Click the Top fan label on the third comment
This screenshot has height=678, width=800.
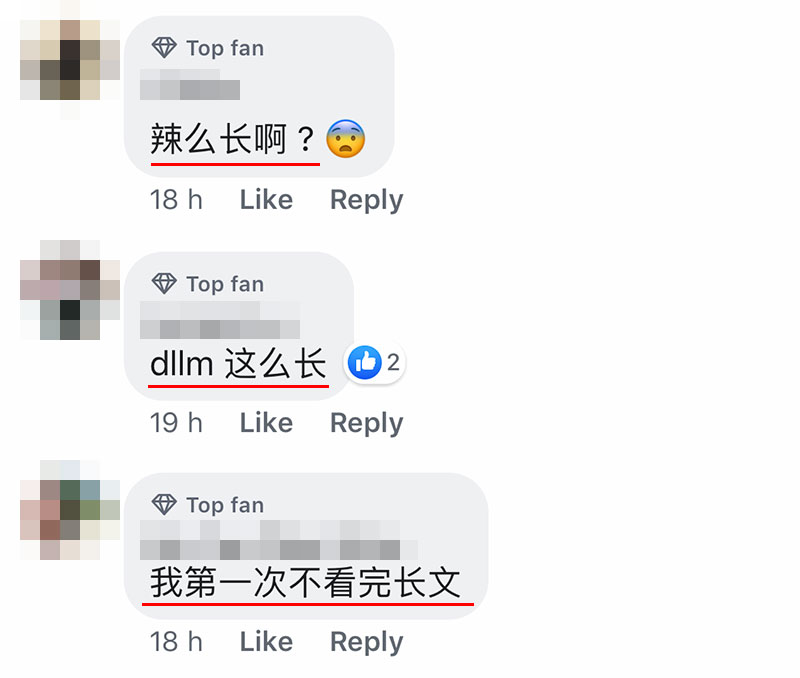pyautogui.click(x=225, y=506)
